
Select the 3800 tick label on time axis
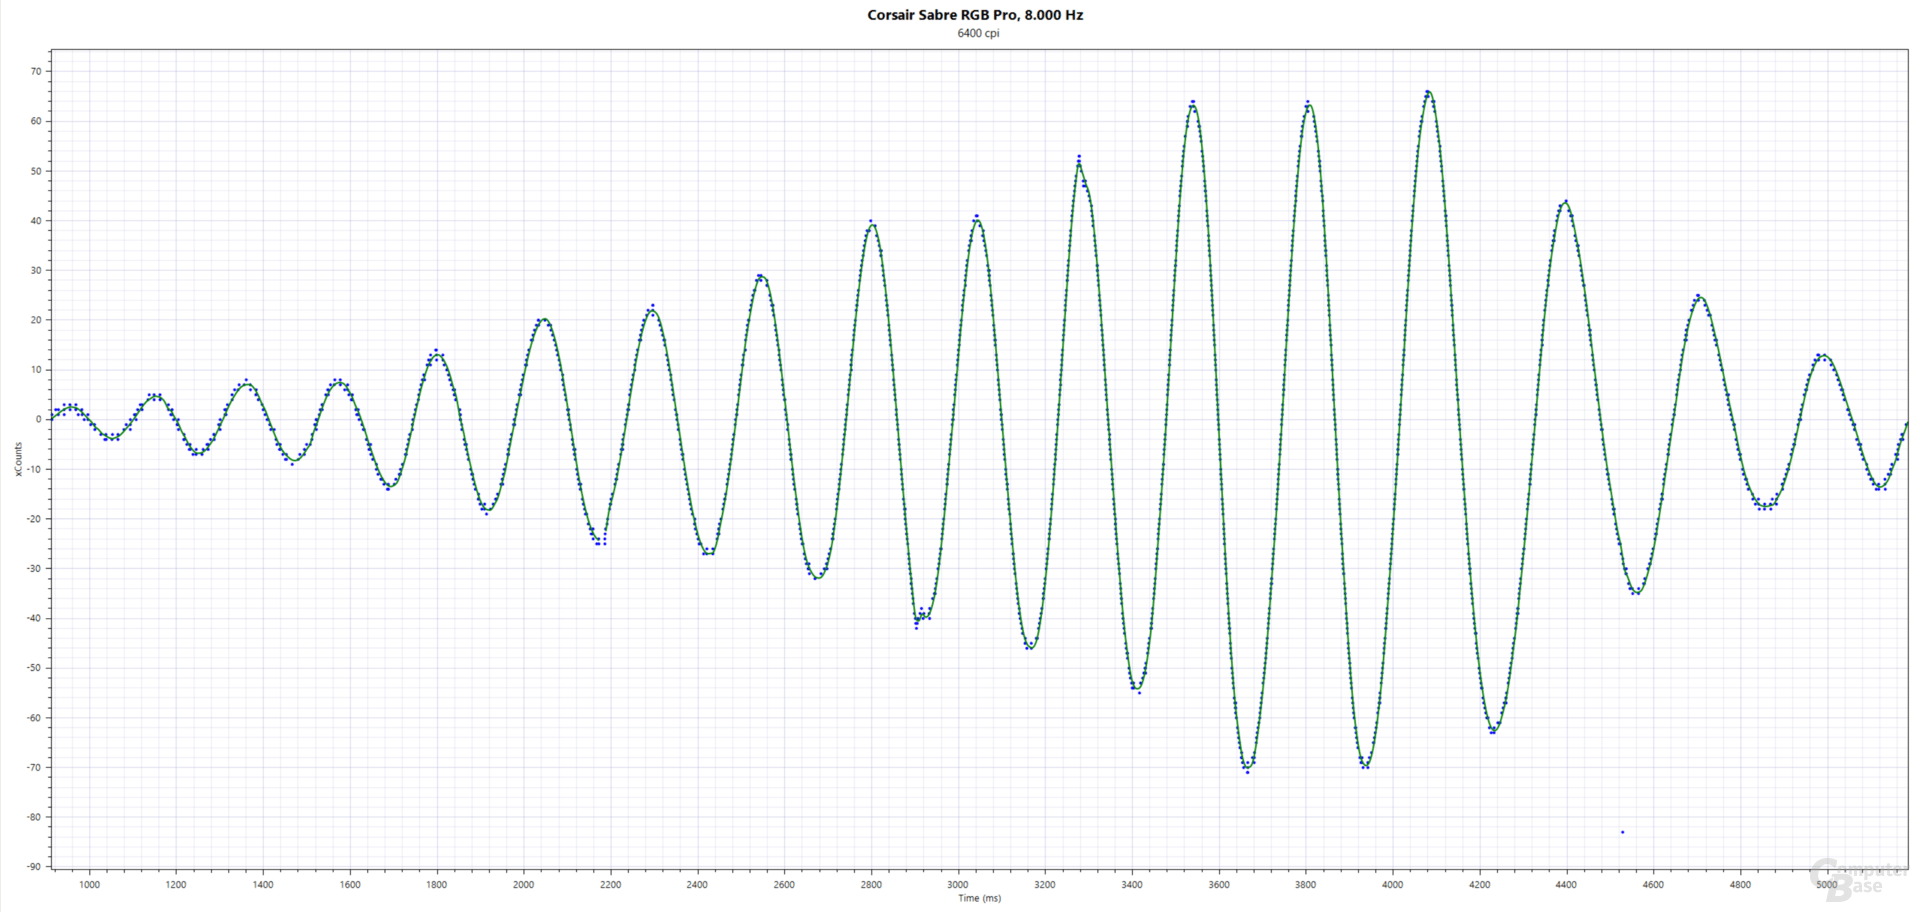1306,884
